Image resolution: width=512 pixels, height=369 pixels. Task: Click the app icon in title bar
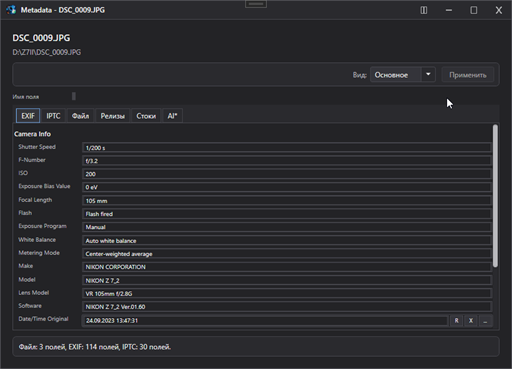click(11, 10)
